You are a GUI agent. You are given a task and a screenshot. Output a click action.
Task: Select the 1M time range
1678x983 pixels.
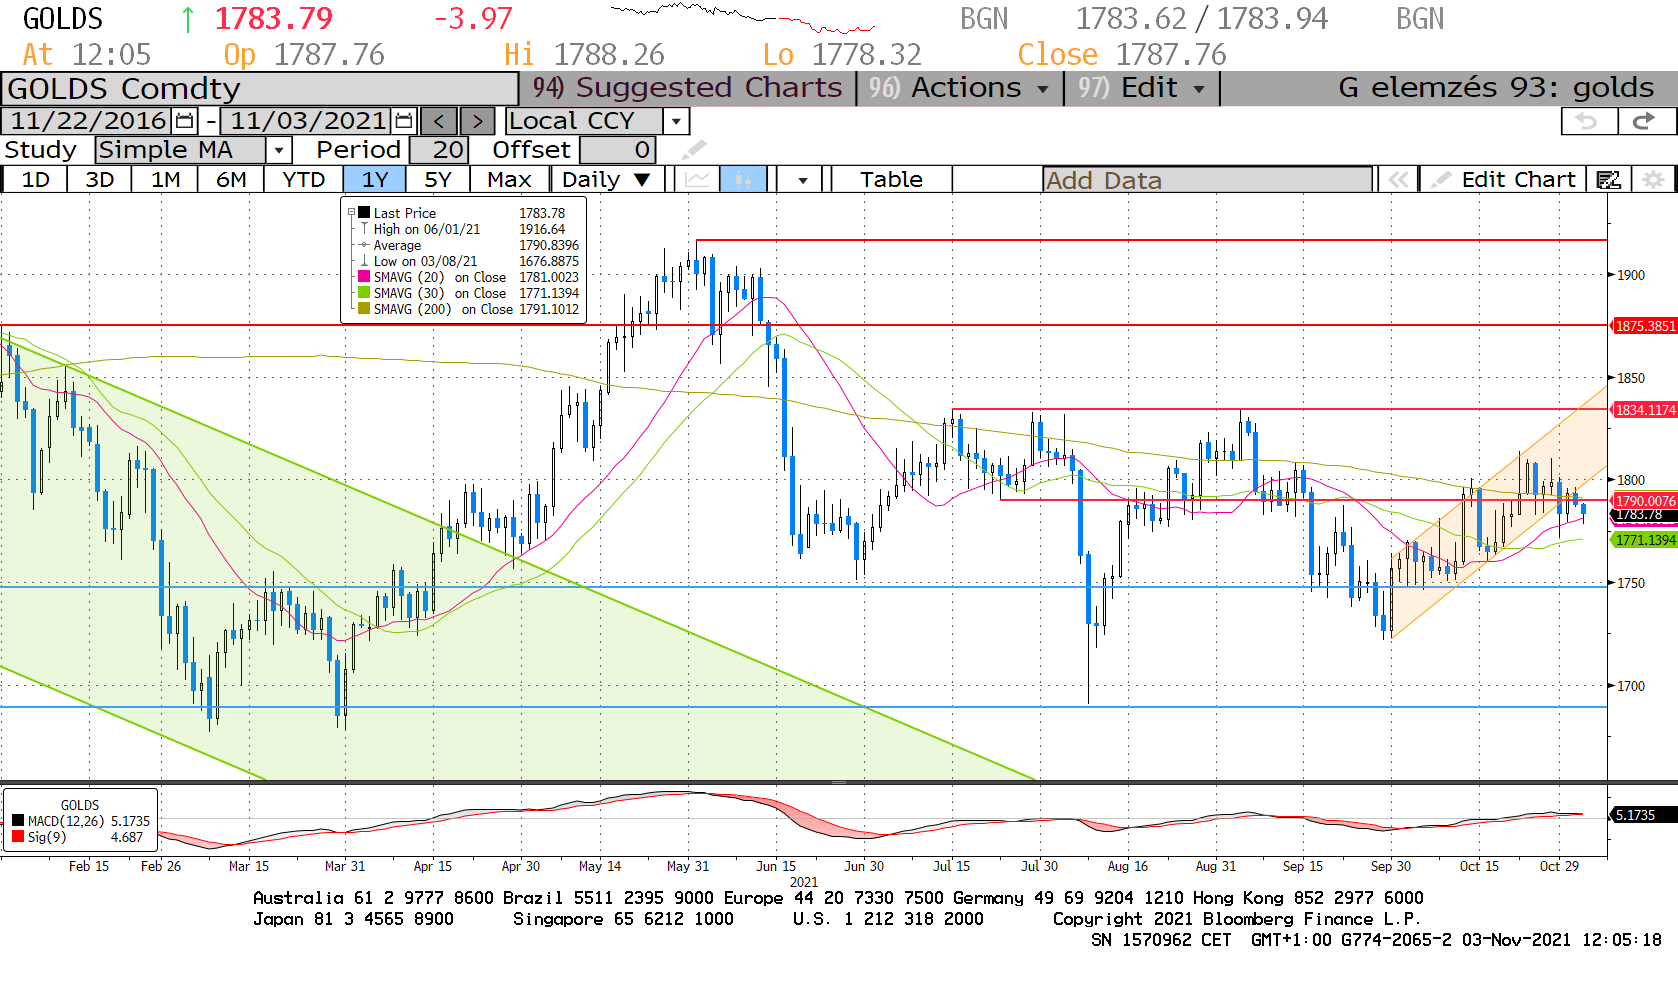[165, 180]
